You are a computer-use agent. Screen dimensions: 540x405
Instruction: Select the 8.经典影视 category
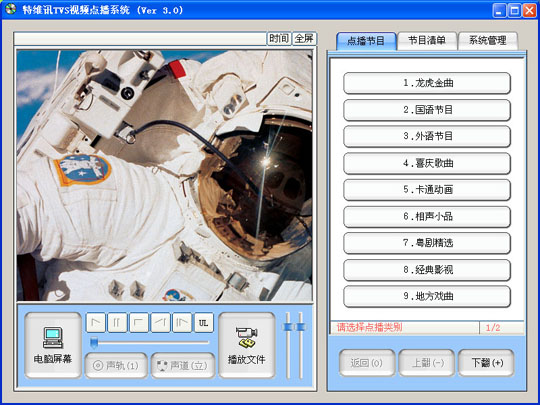click(x=427, y=270)
